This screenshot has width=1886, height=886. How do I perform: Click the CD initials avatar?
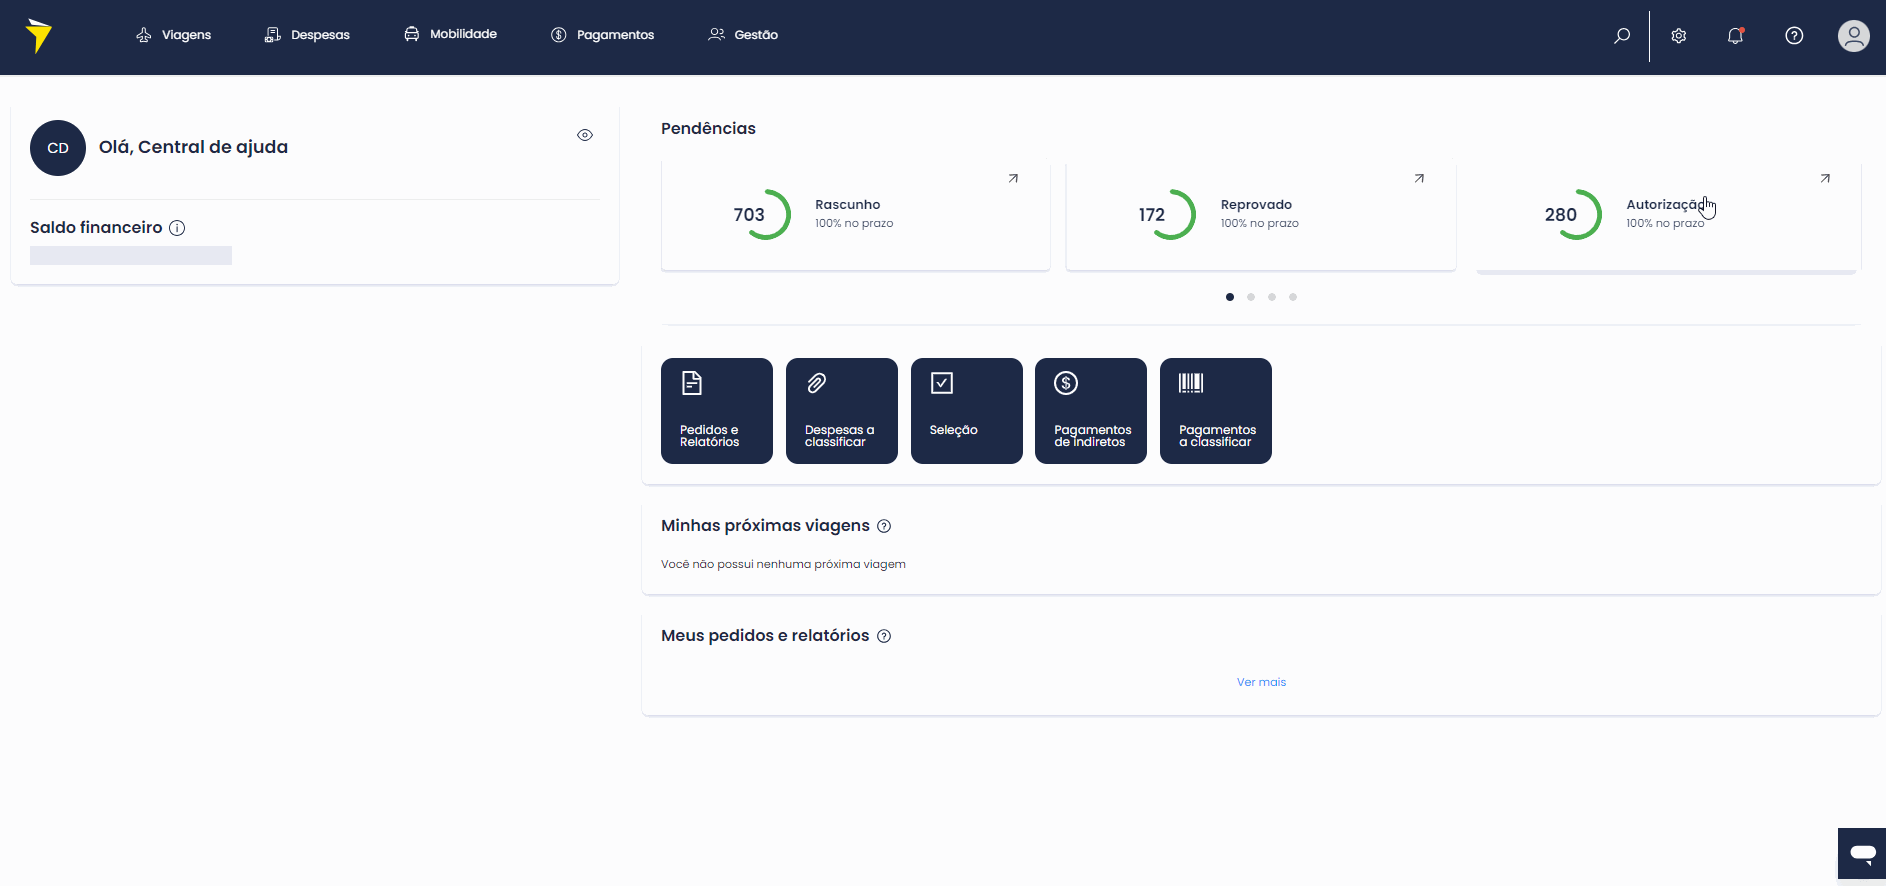(58, 148)
